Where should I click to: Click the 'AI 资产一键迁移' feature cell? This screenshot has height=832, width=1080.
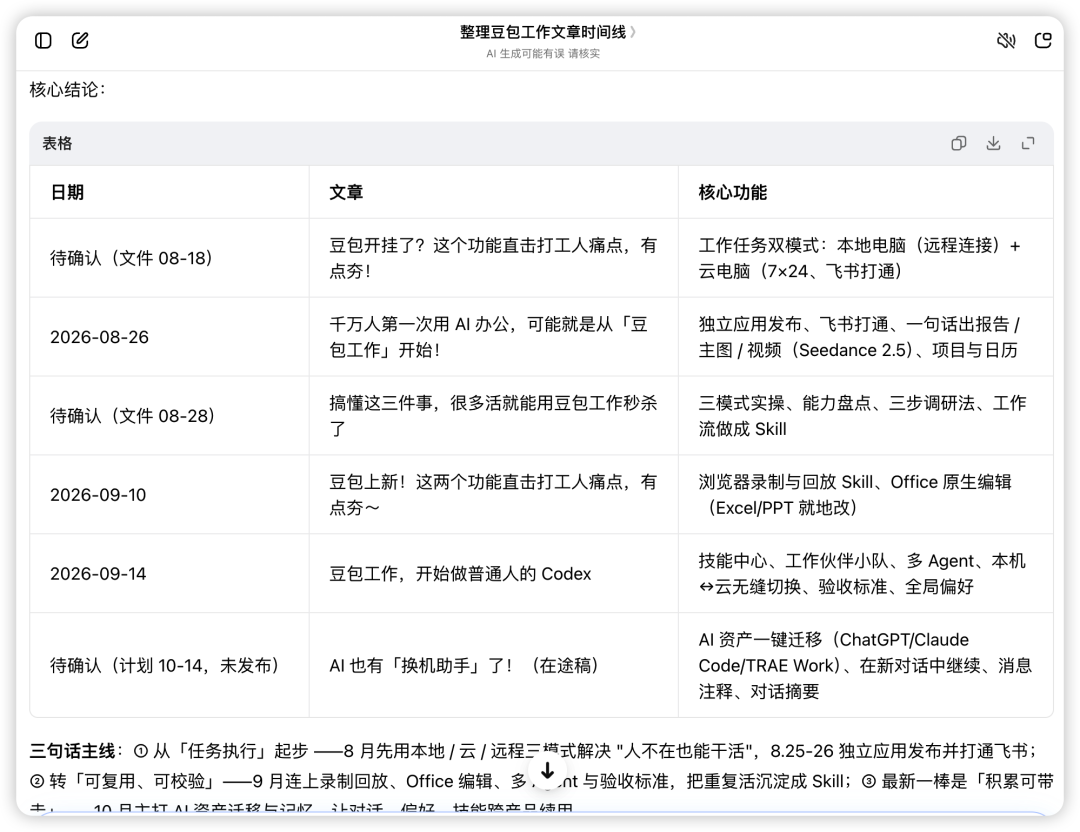[865, 665]
